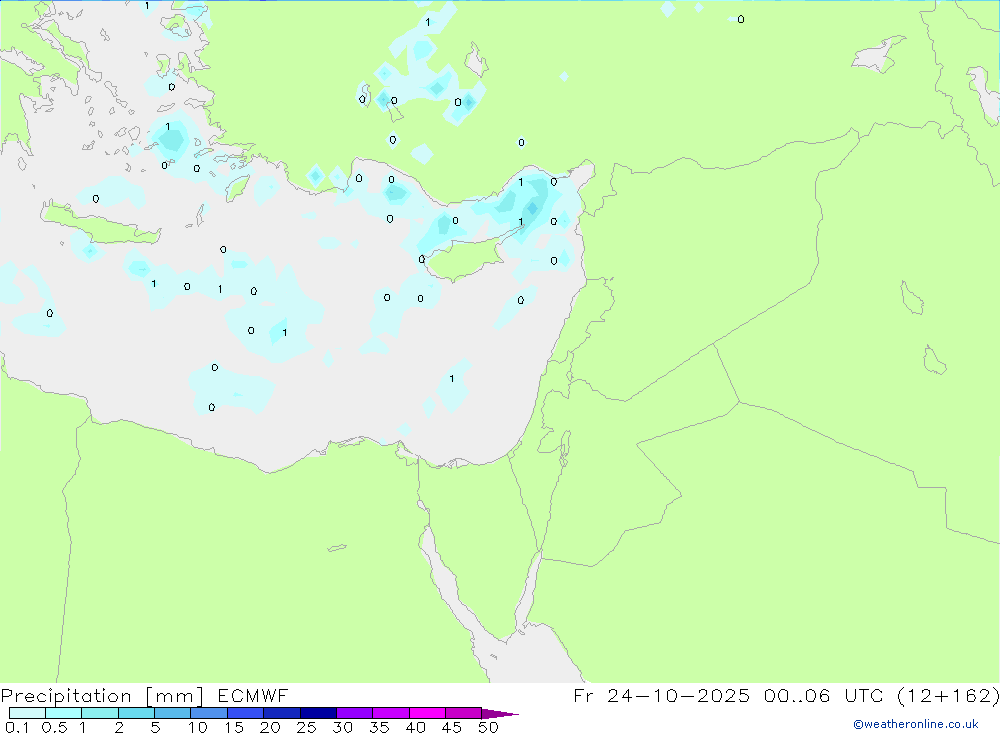Click the island of Crete on map

click(x=99, y=223)
